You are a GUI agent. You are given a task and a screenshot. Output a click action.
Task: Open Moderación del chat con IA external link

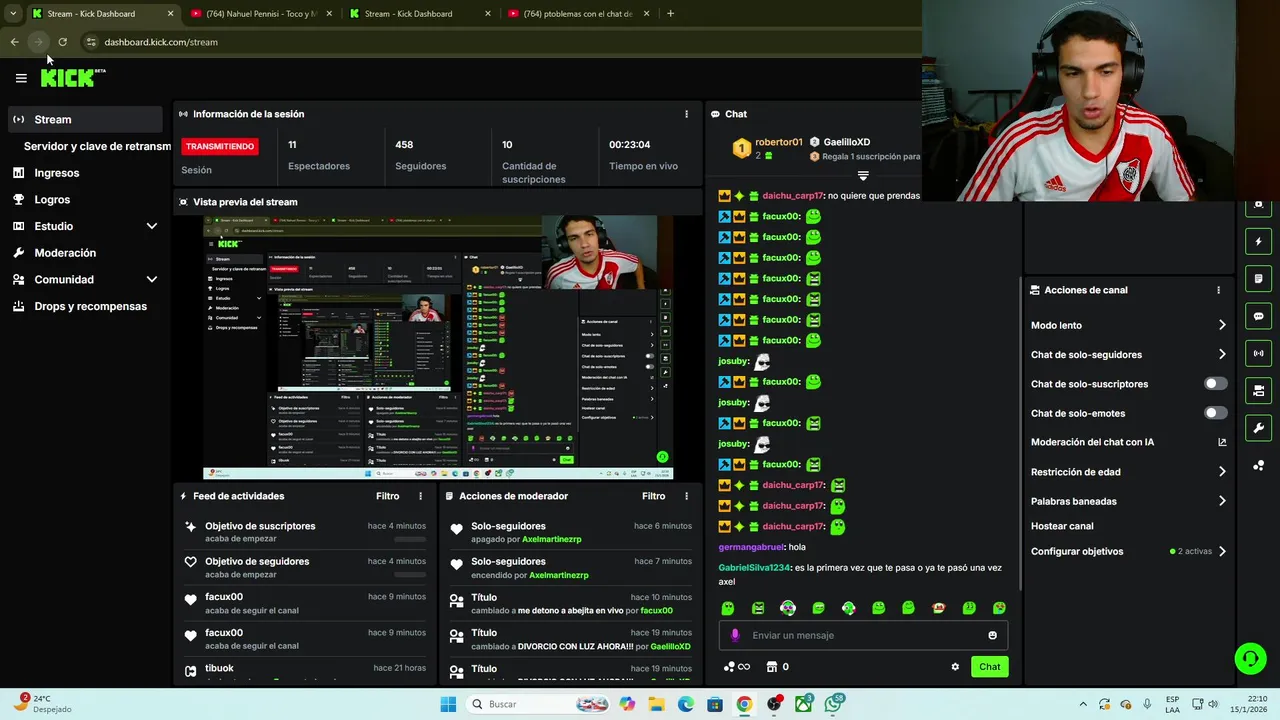point(1222,442)
